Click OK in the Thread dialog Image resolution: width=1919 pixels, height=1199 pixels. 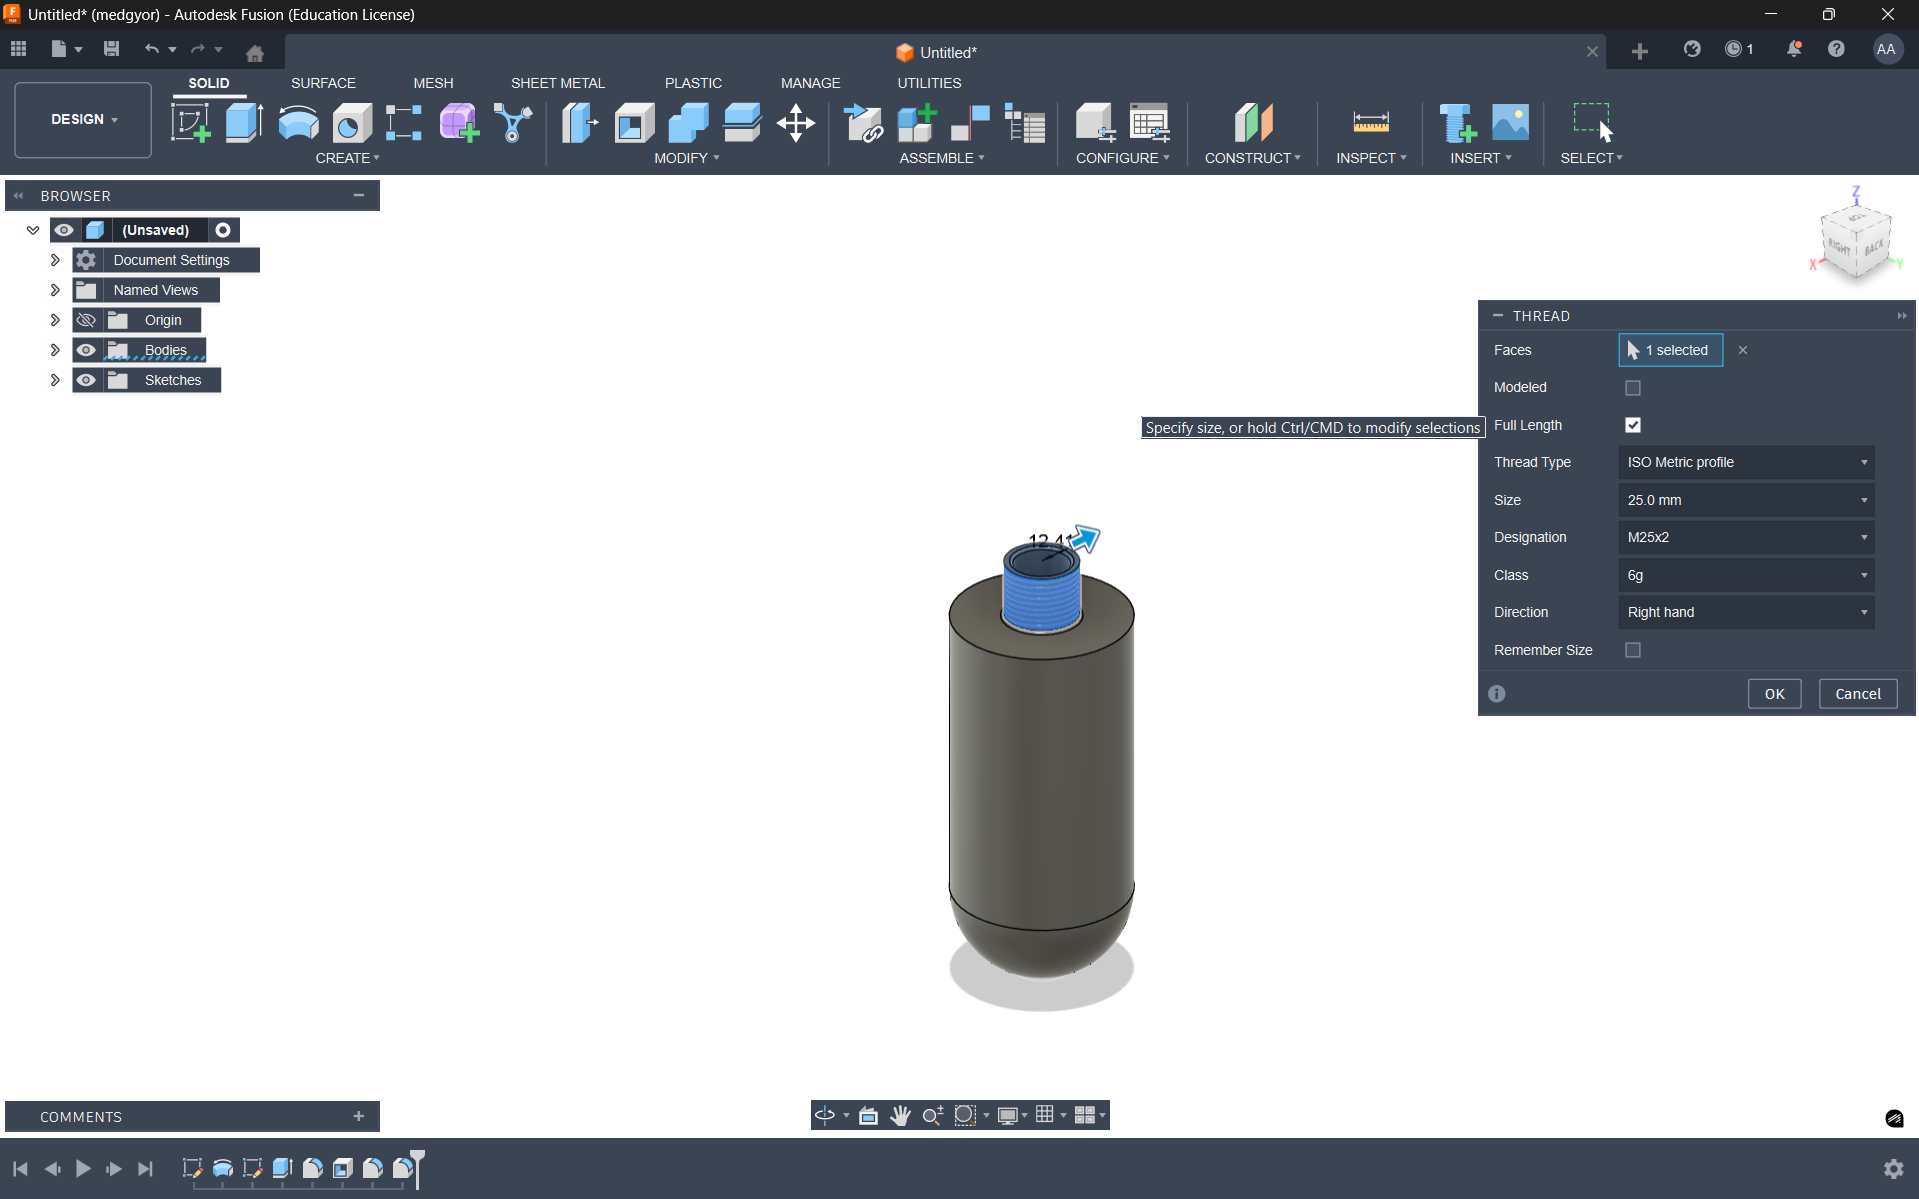click(x=1774, y=694)
